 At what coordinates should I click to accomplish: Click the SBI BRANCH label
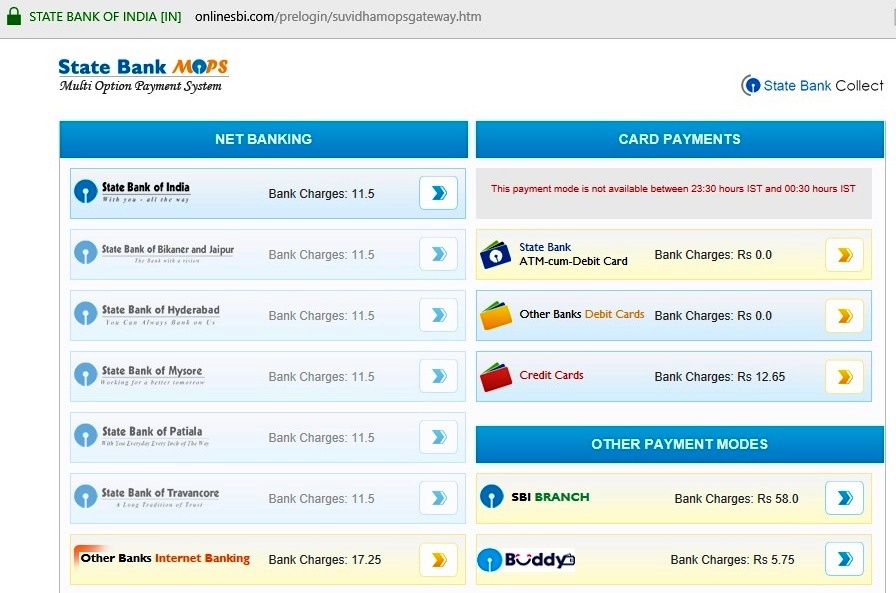(x=550, y=497)
